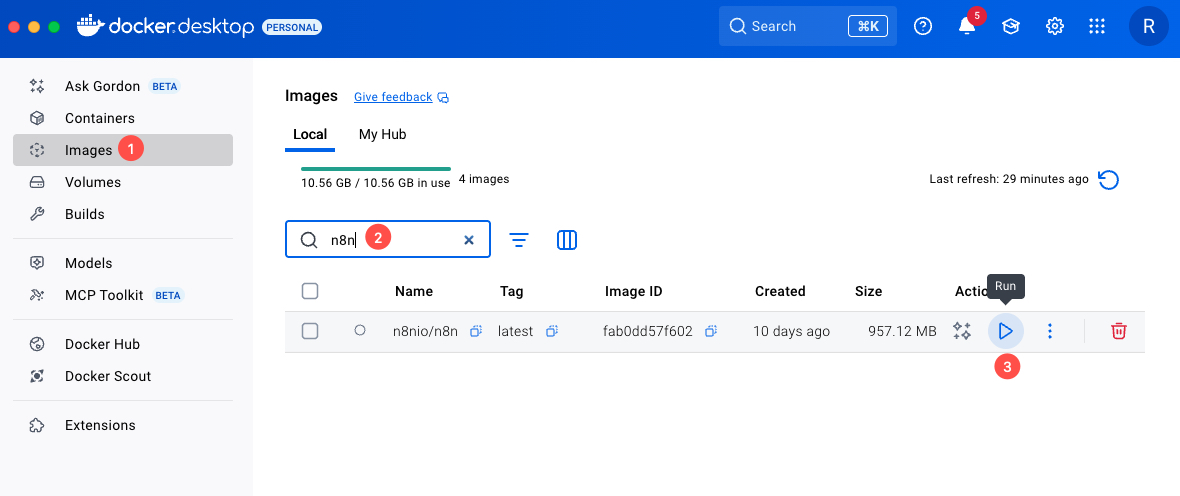Open the R account avatar

pos(1148,26)
